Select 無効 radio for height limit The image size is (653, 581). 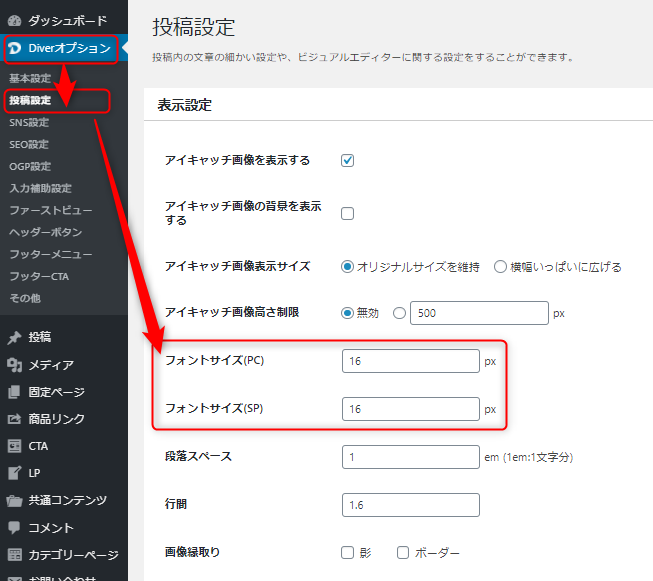(x=347, y=313)
